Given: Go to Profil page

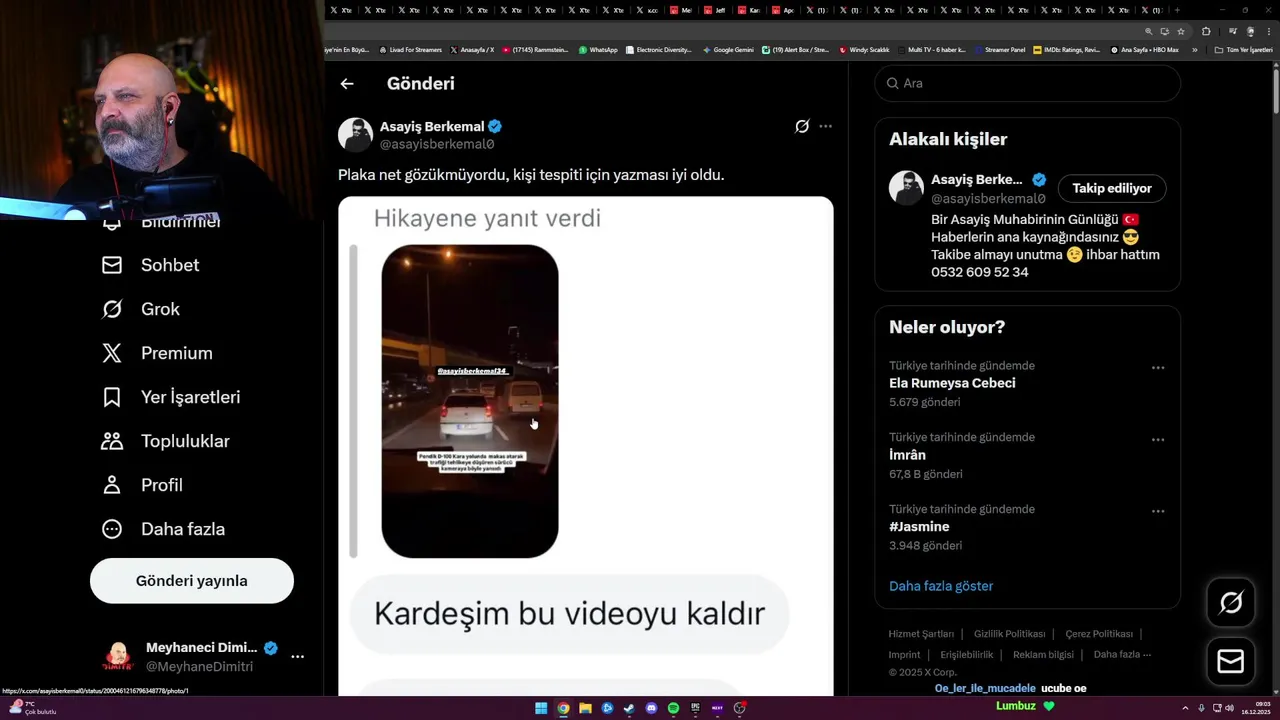Looking at the screenshot, I should click(x=142, y=485).
